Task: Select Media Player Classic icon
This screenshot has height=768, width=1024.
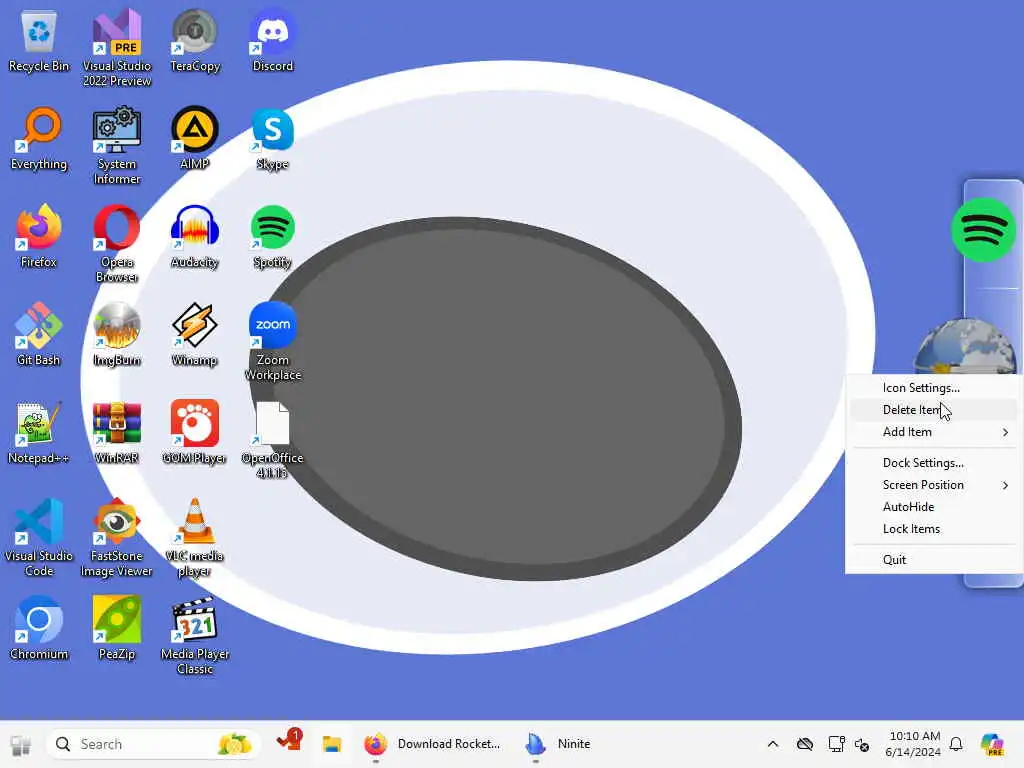Action: tap(195, 636)
